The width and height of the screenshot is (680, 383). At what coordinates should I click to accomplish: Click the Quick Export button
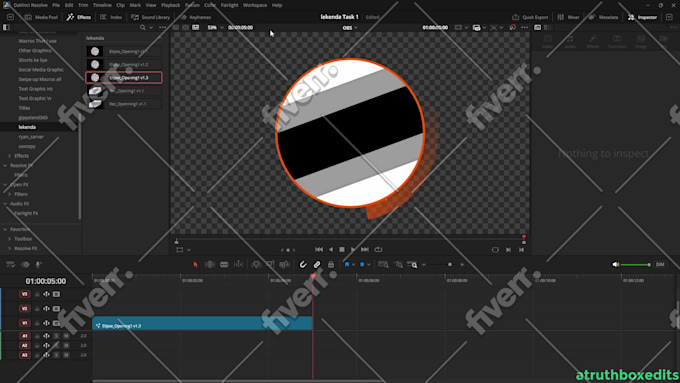click(x=530, y=17)
